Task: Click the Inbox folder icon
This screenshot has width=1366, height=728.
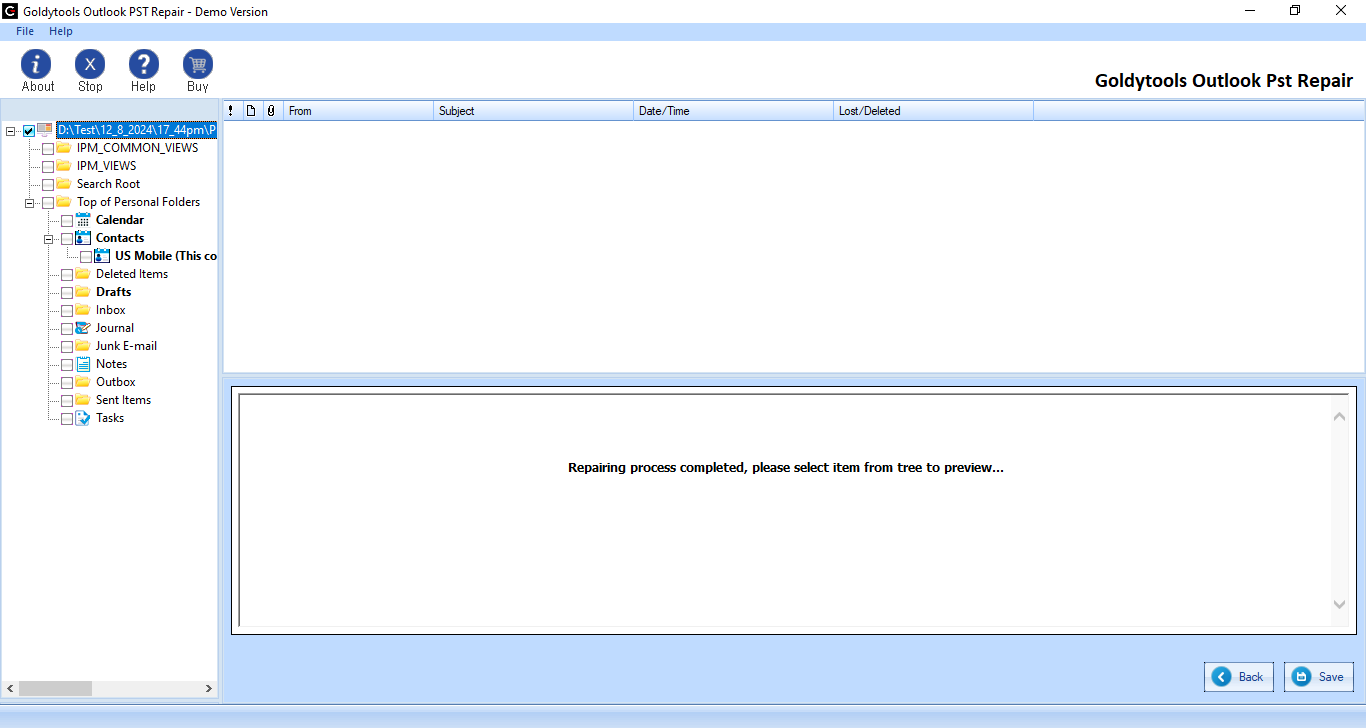Action: (x=84, y=310)
